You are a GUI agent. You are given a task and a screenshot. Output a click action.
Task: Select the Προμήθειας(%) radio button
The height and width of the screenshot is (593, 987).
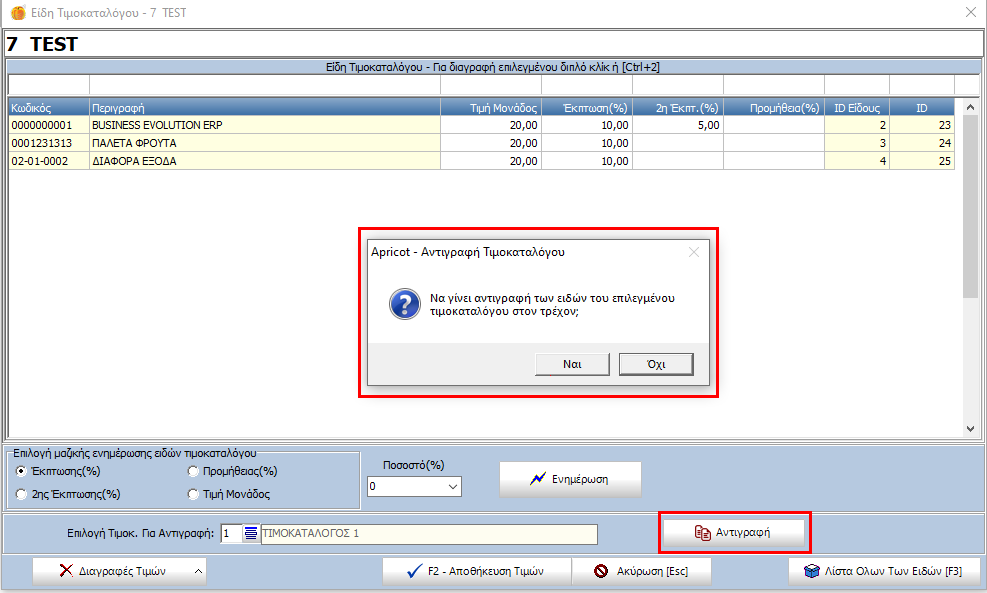193,471
